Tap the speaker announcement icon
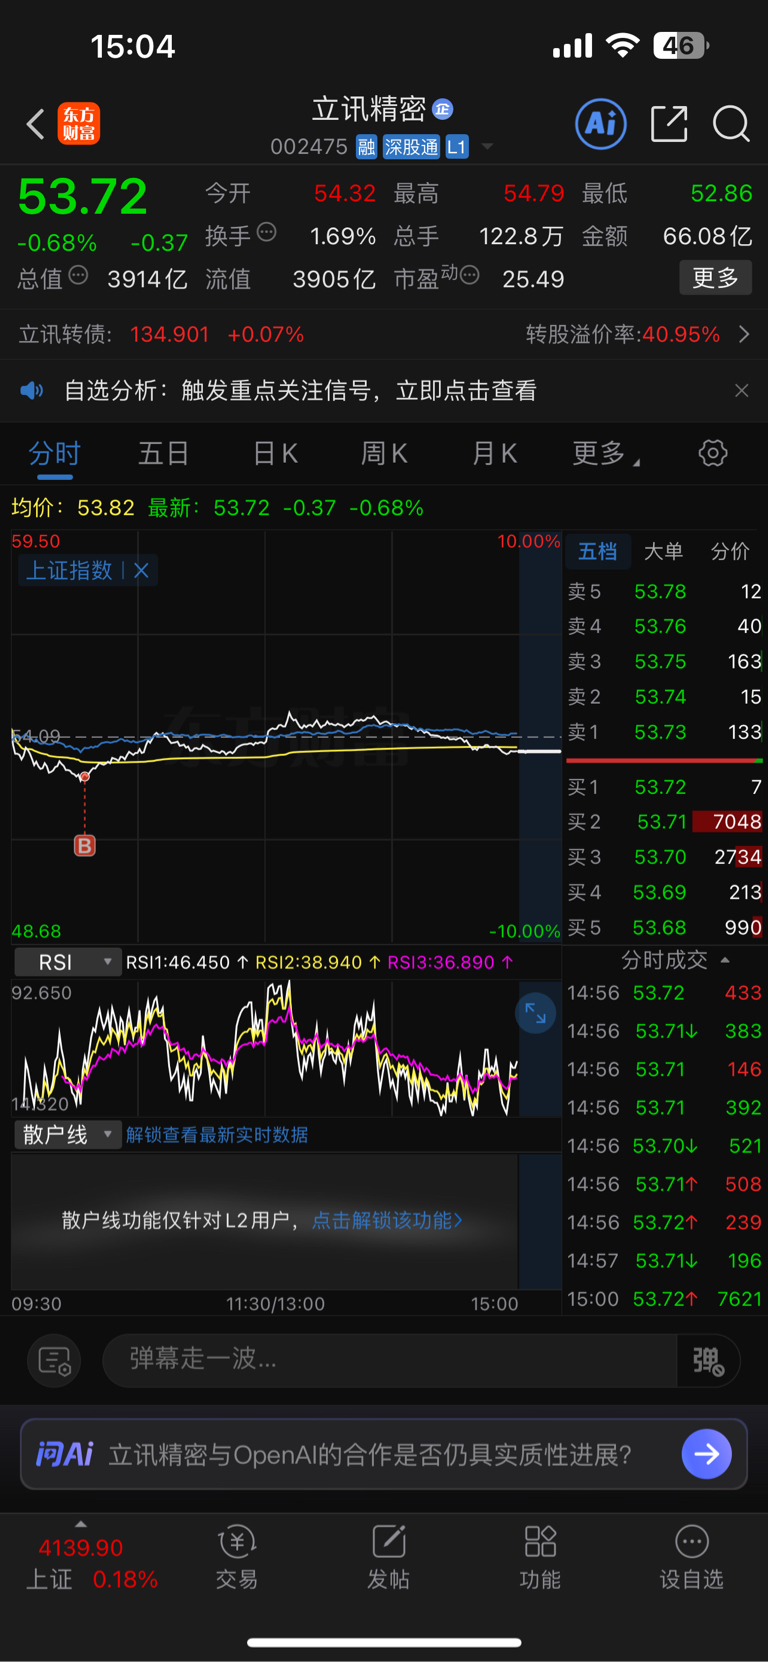Image resolution: width=768 pixels, height=1662 pixels. (32, 390)
